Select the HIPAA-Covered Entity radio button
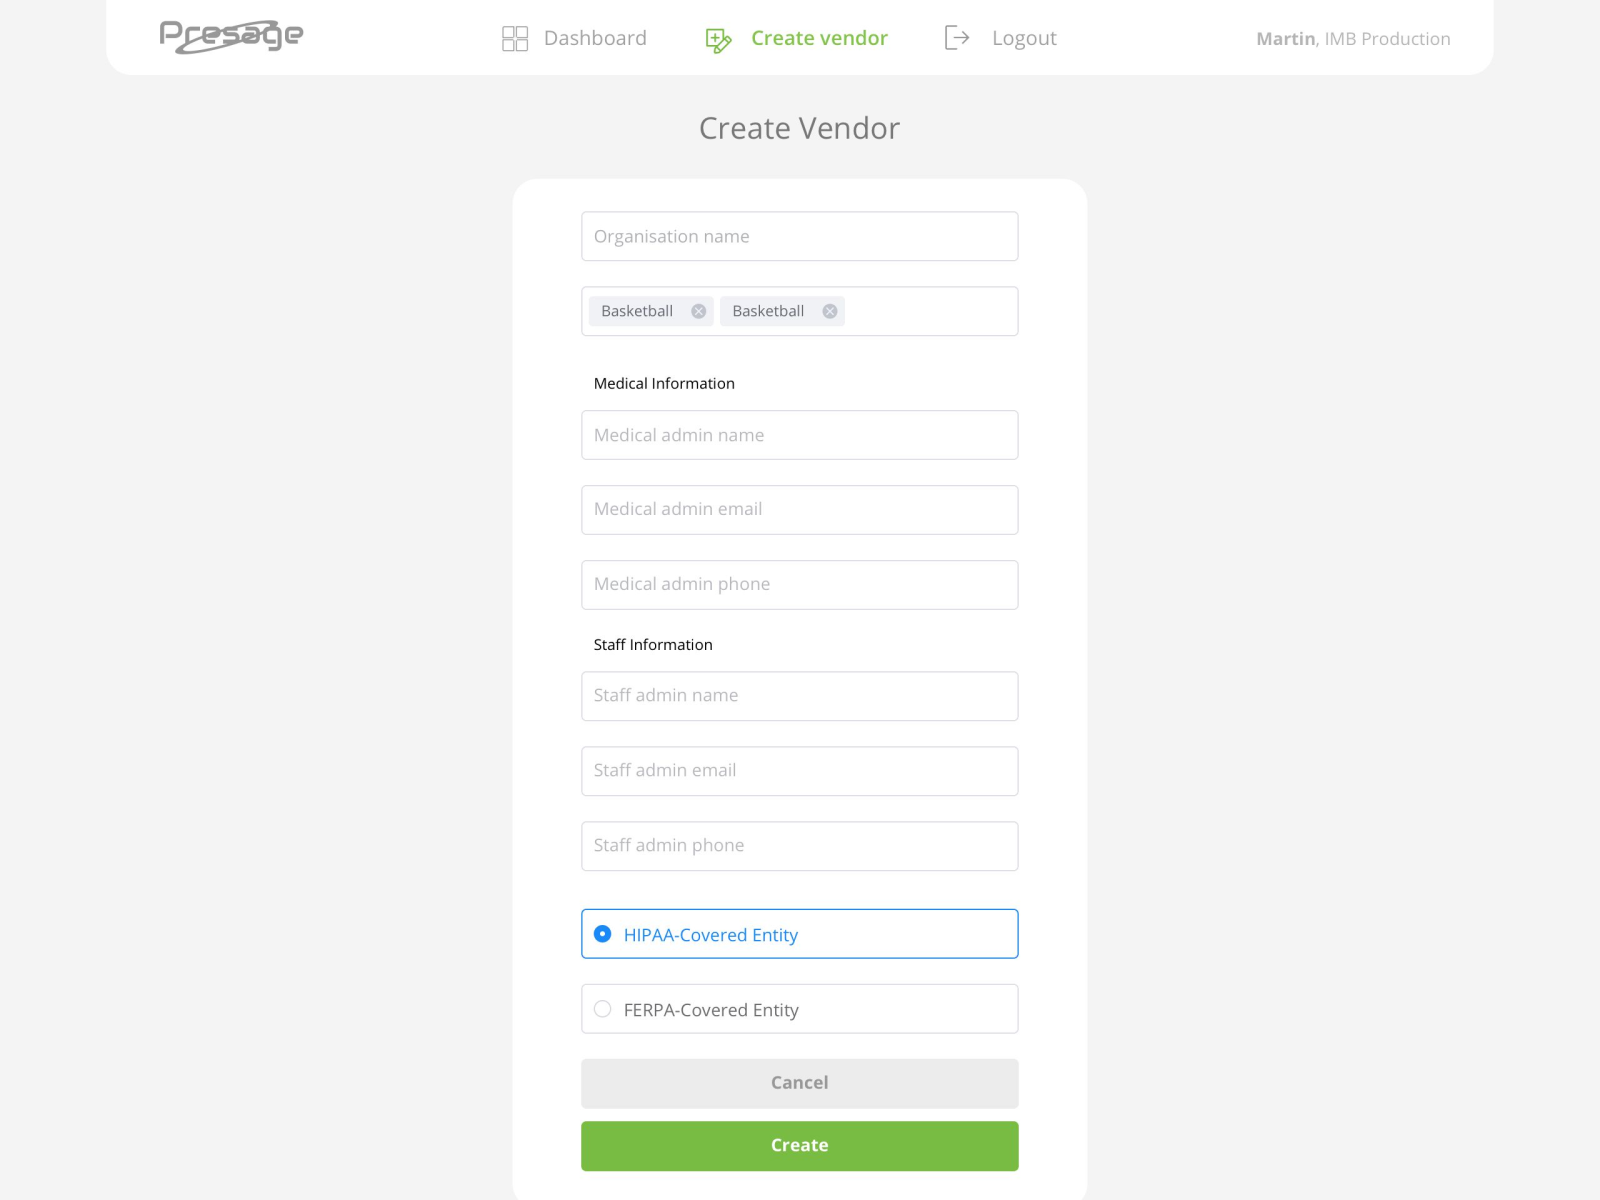The width and height of the screenshot is (1600, 1200). coord(602,934)
